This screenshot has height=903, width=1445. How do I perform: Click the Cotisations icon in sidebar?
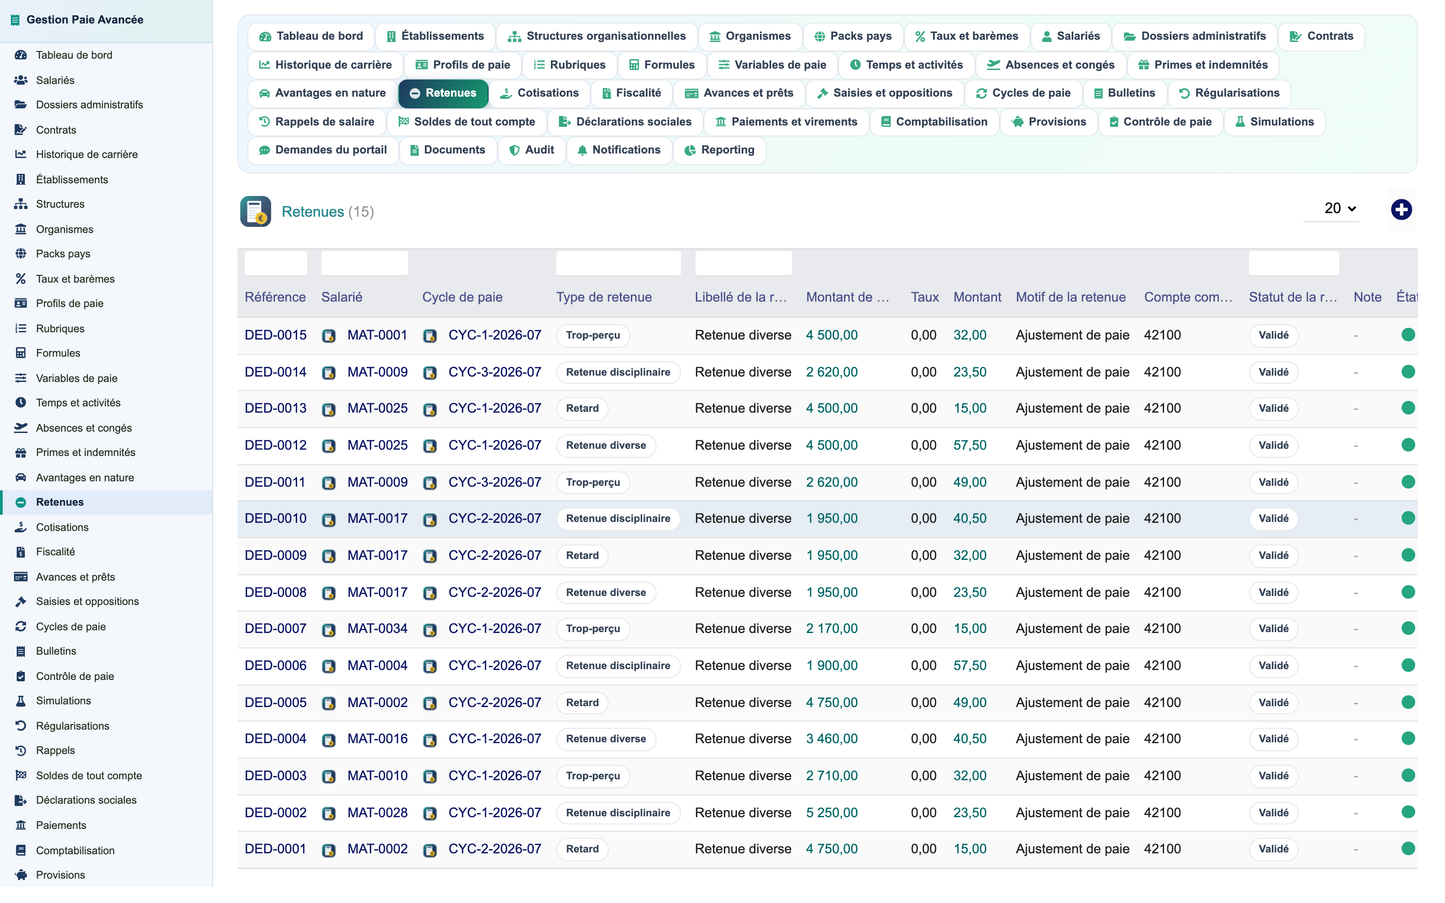21,527
